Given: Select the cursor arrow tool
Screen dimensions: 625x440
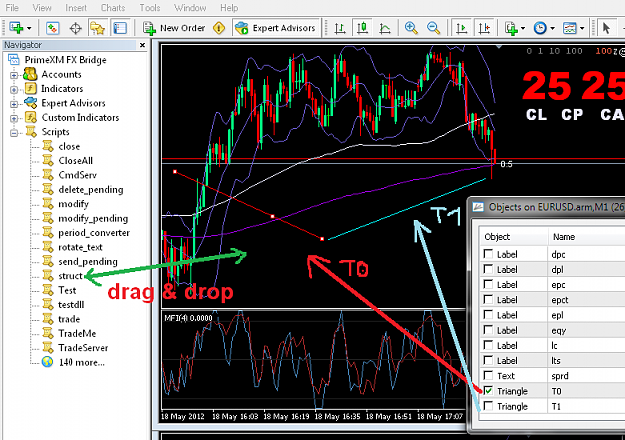Looking at the screenshot, I should click(606, 28).
